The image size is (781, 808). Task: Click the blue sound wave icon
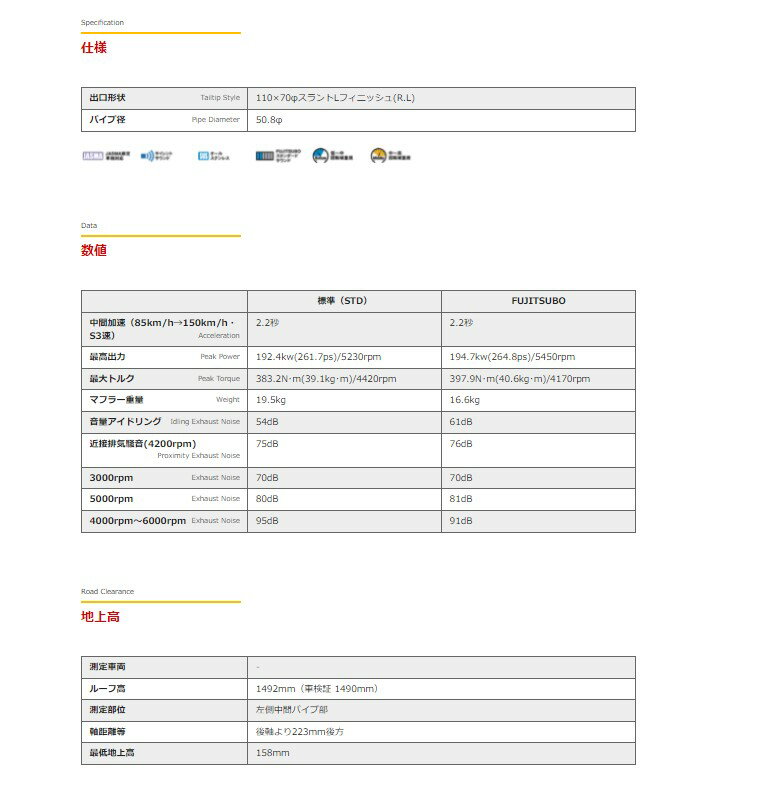146,156
